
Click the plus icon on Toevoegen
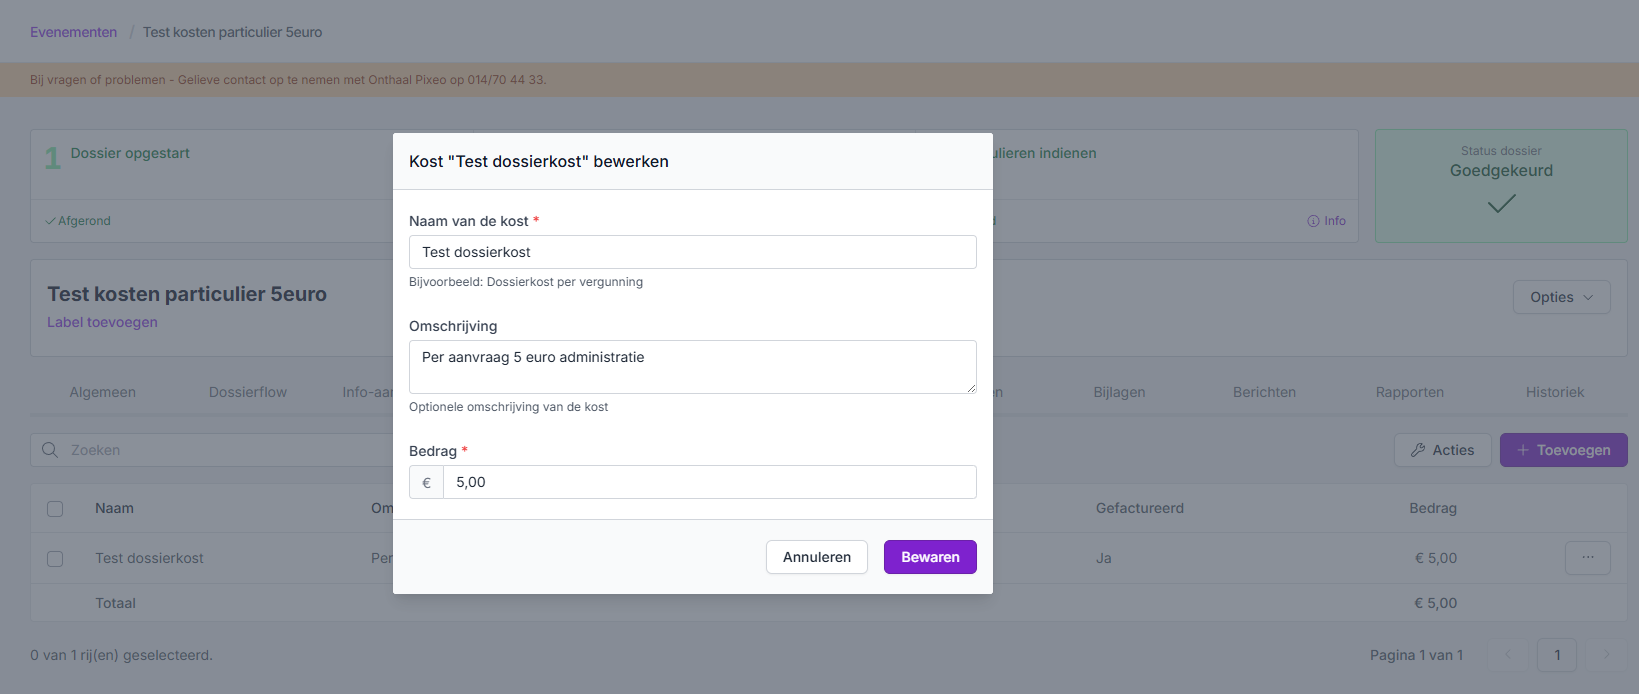(1522, 450)
